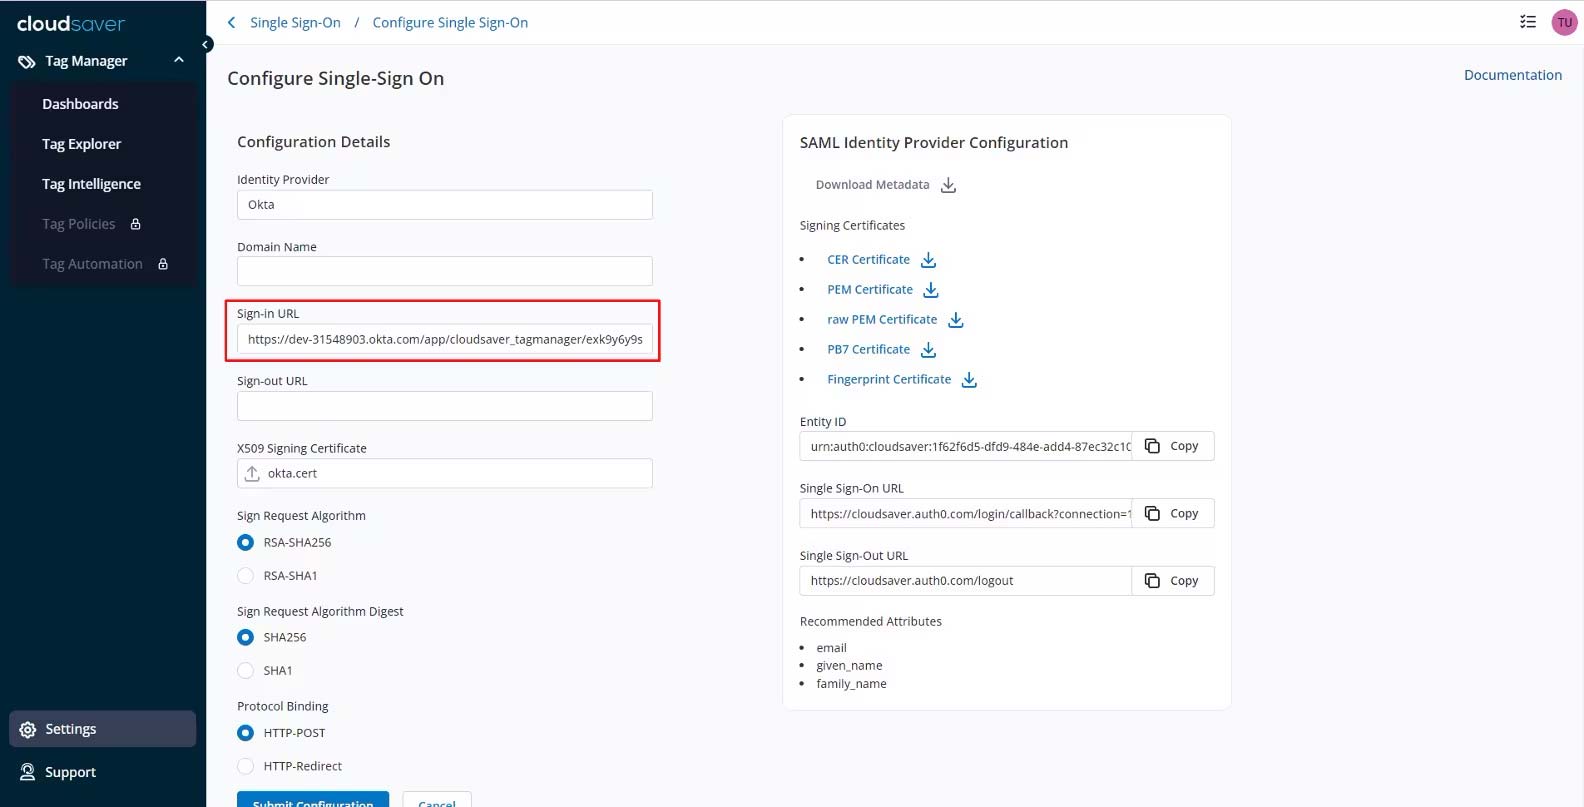Viewport: 1584px width, 807px height.
Task: Select the RSA-SHA1 sign request algorithm
Action: point(246,576)
